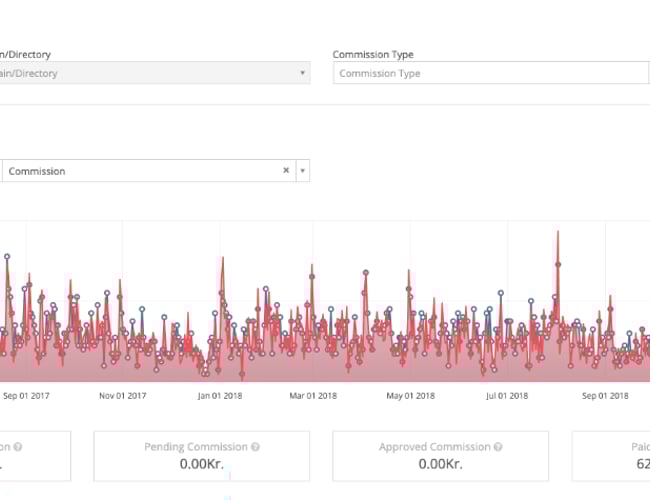Click the chart peak near Jan 01 2018
This screenshot has height=500, width=650.
point(221,259)
